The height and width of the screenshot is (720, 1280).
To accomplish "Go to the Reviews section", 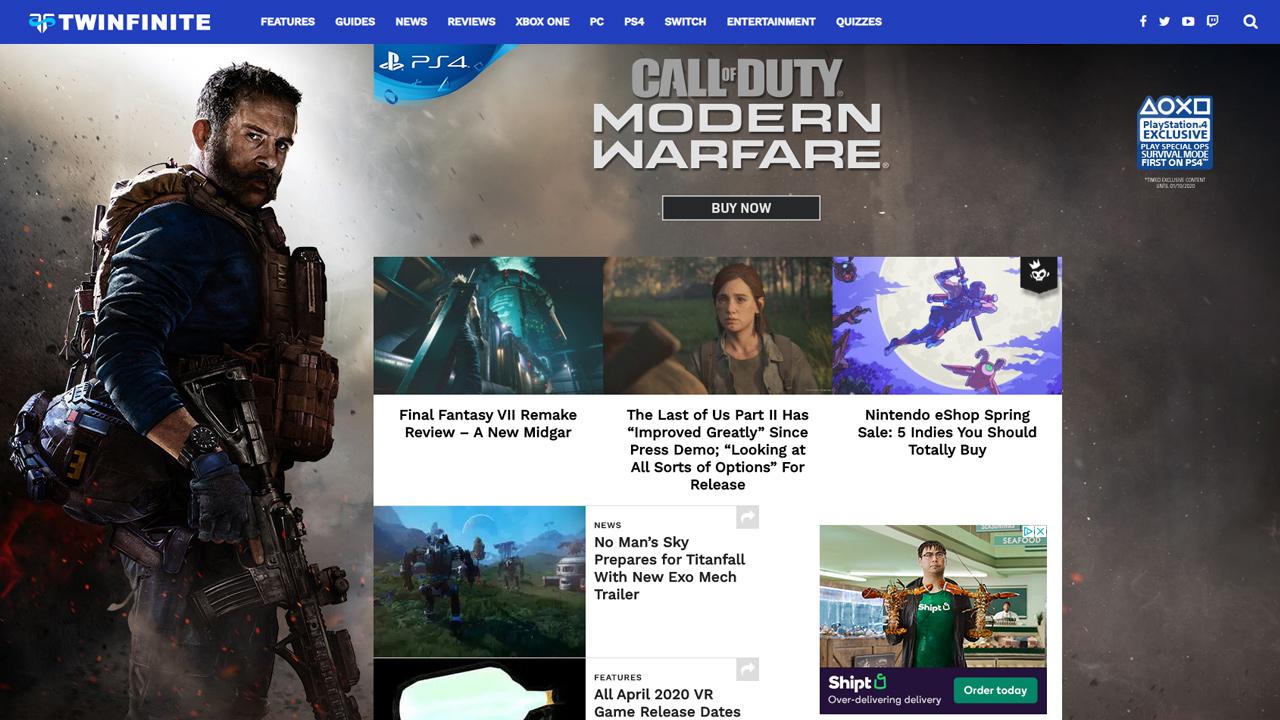I will point(471,21).
